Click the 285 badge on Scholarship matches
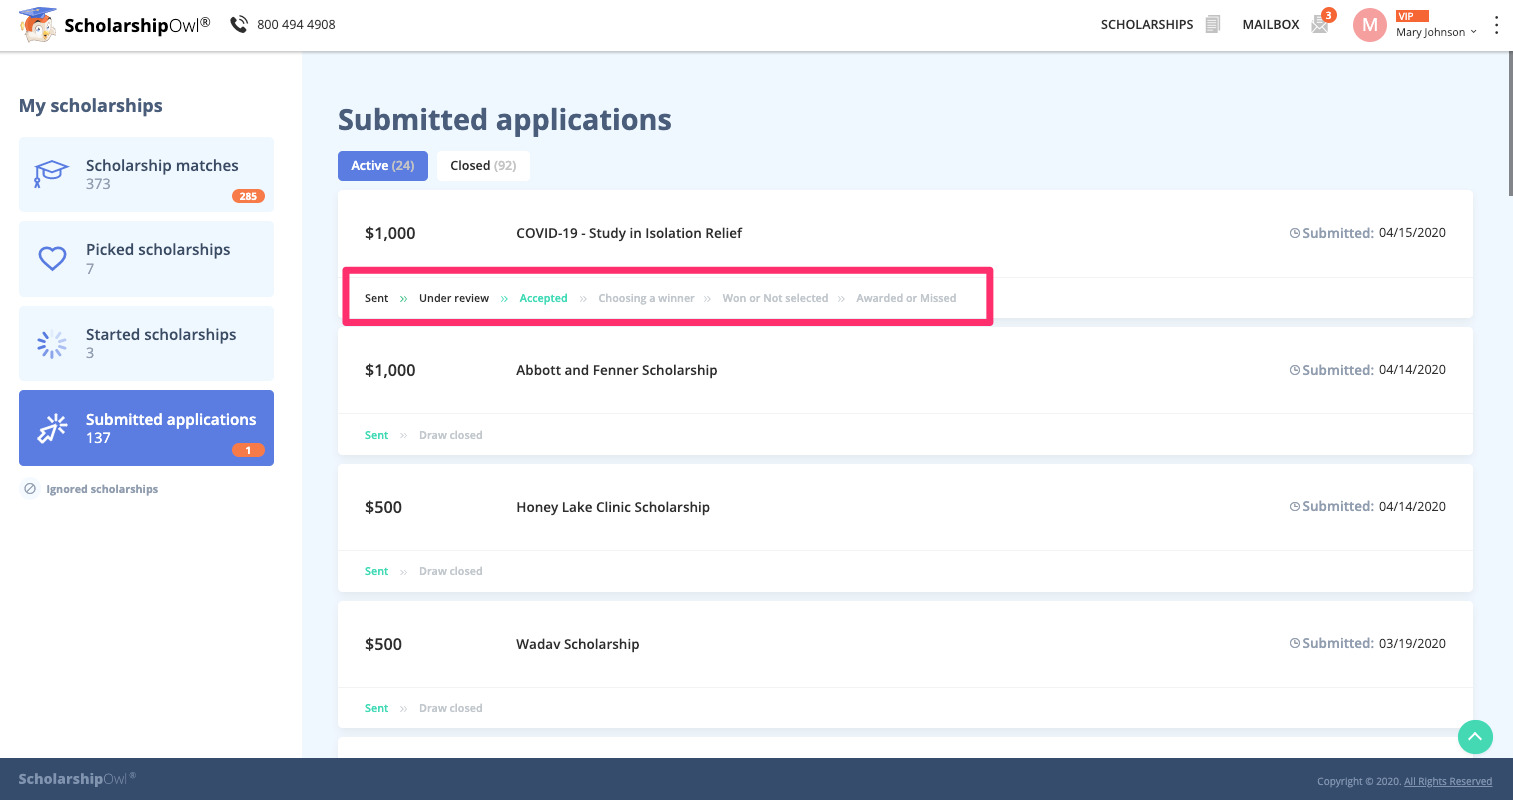 (248, 196)
